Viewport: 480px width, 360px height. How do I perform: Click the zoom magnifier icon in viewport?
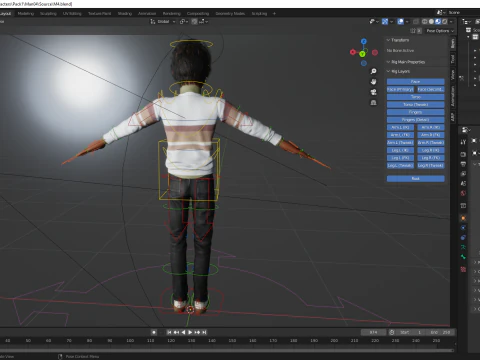click(x=374, y=71)
